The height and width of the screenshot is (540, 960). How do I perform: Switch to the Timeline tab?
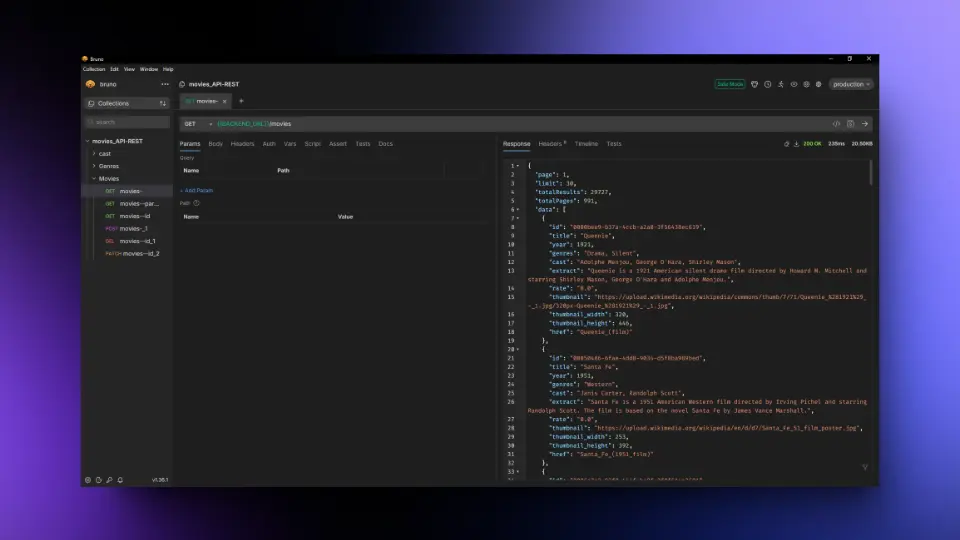(x=586, y=144)
